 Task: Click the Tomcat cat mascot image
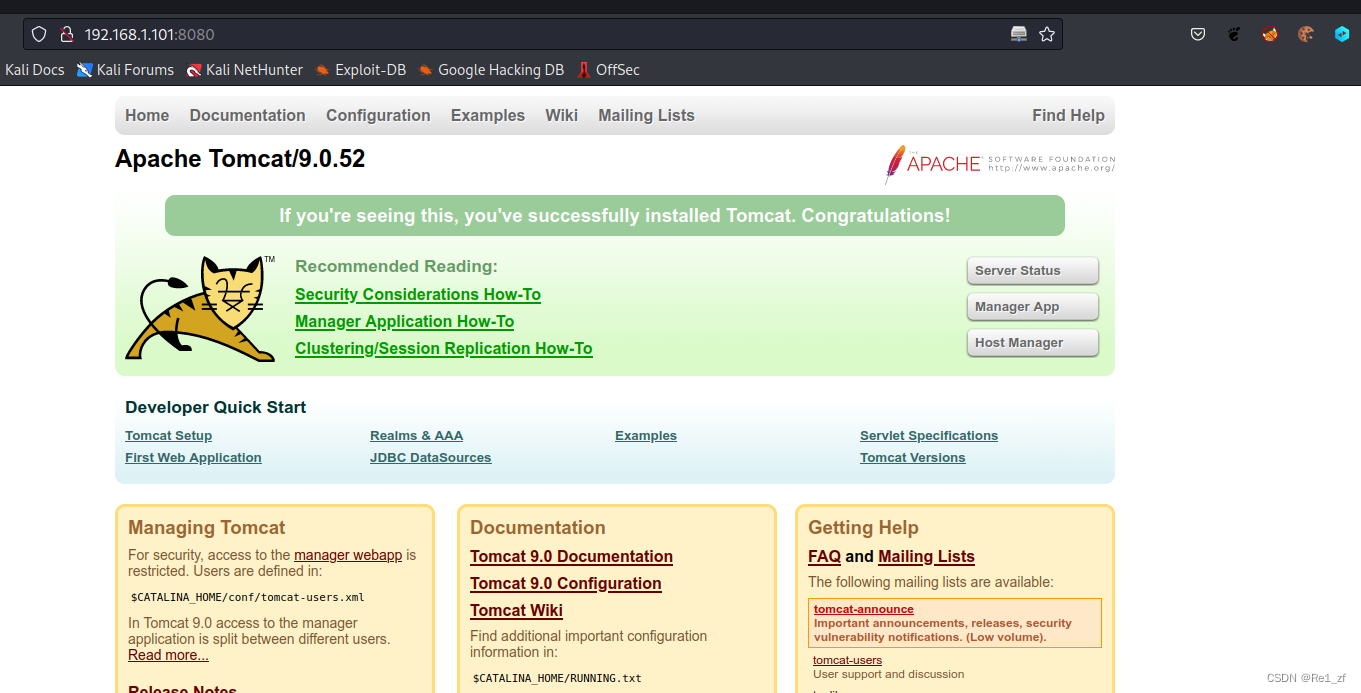point(201,309)
